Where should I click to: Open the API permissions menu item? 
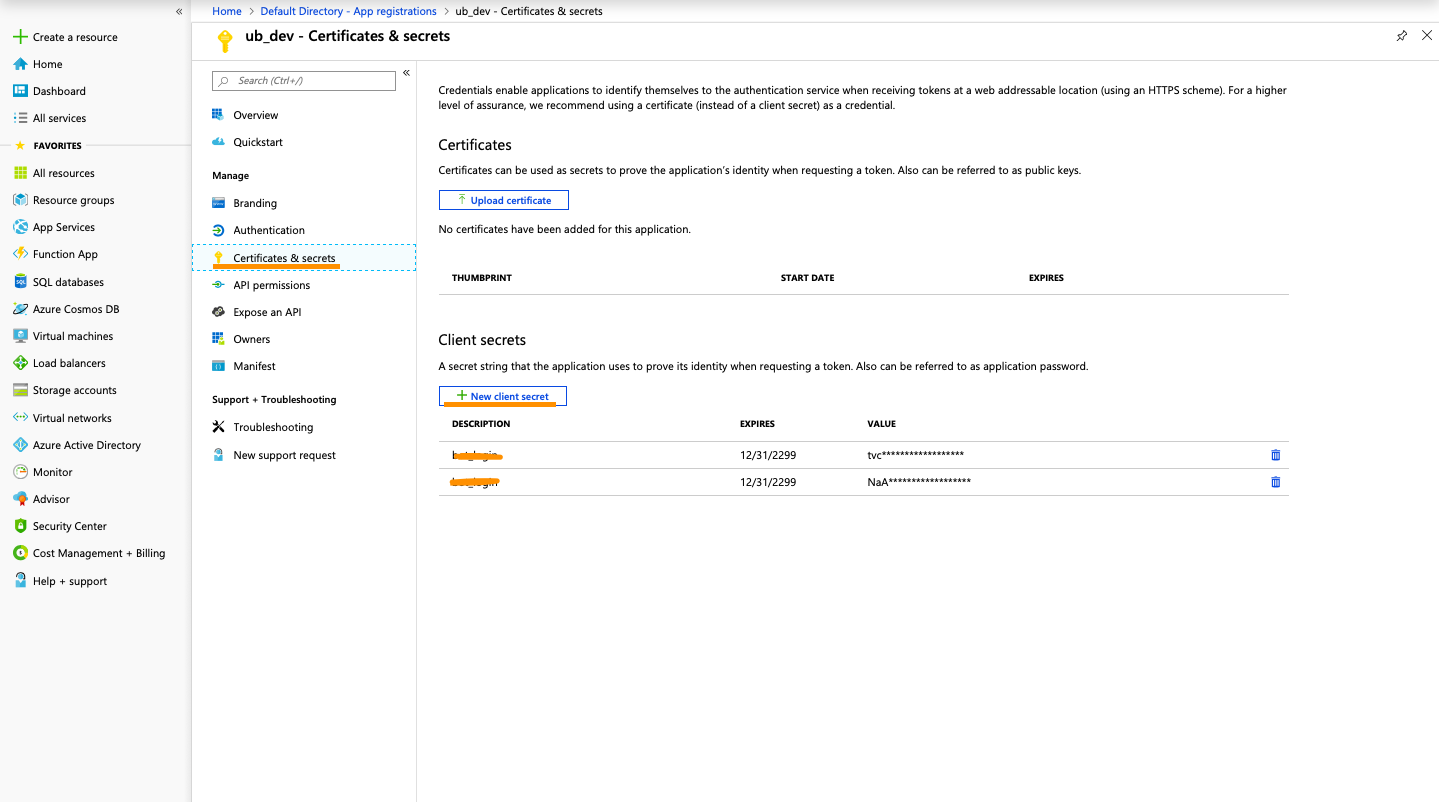point(271,285)
